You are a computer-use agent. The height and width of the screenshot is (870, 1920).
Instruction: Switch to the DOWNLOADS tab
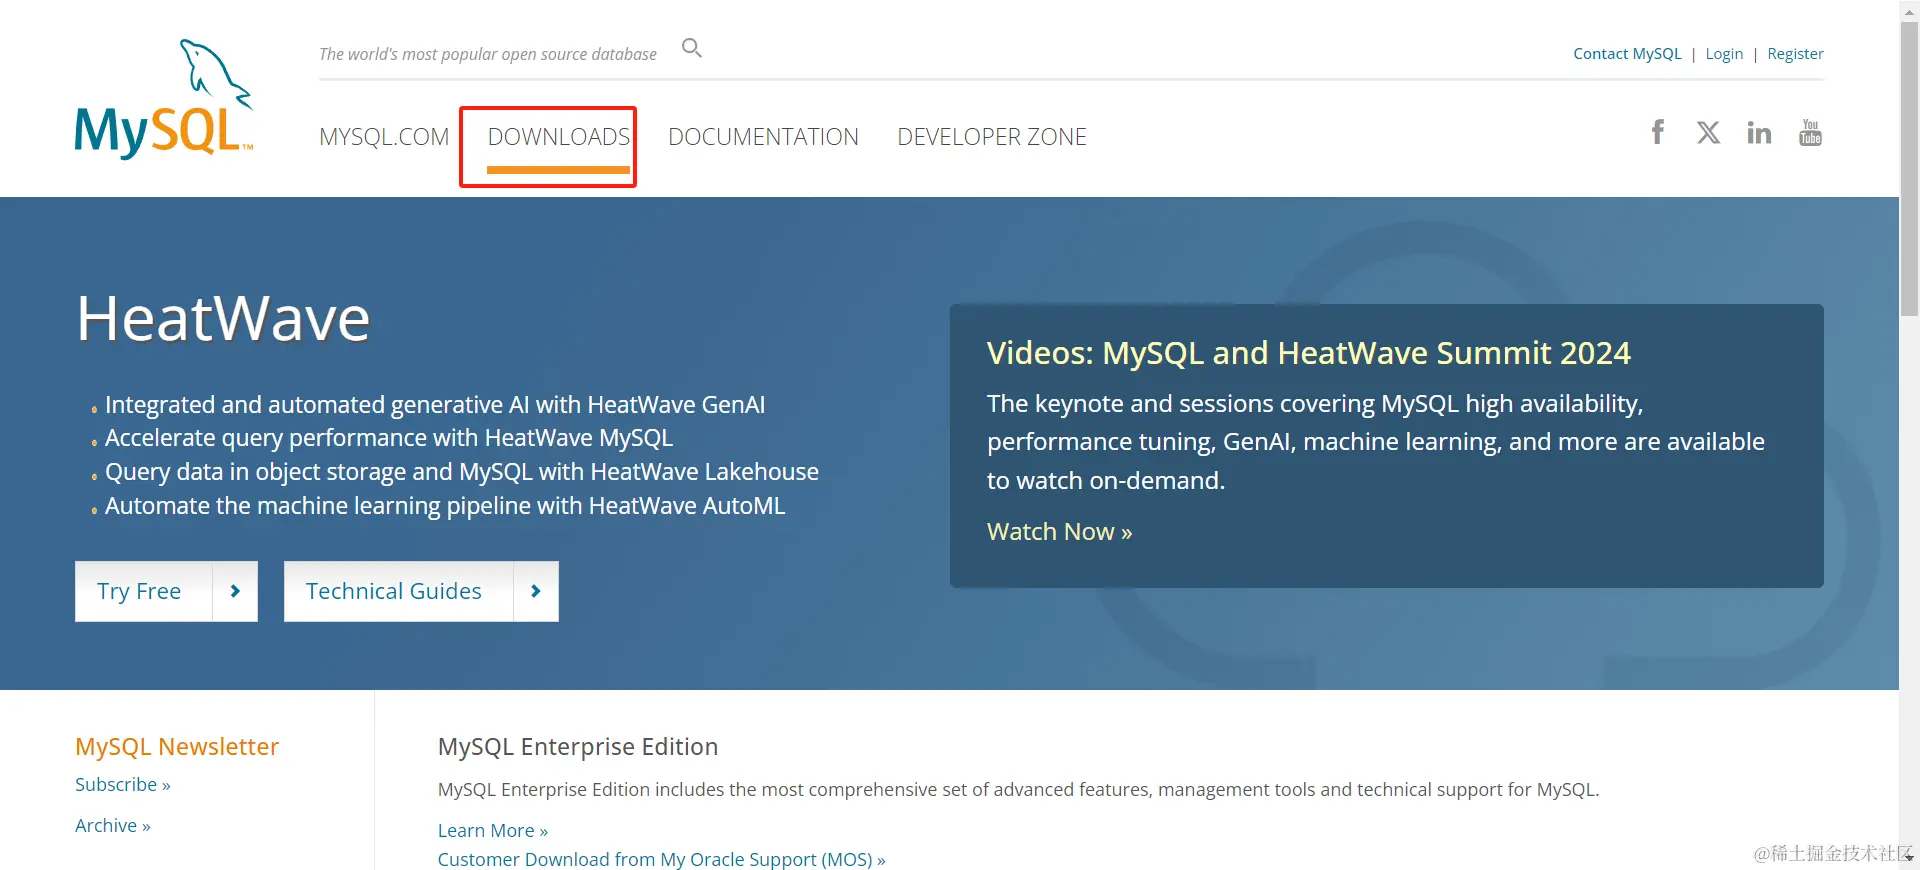pos(559,137)
